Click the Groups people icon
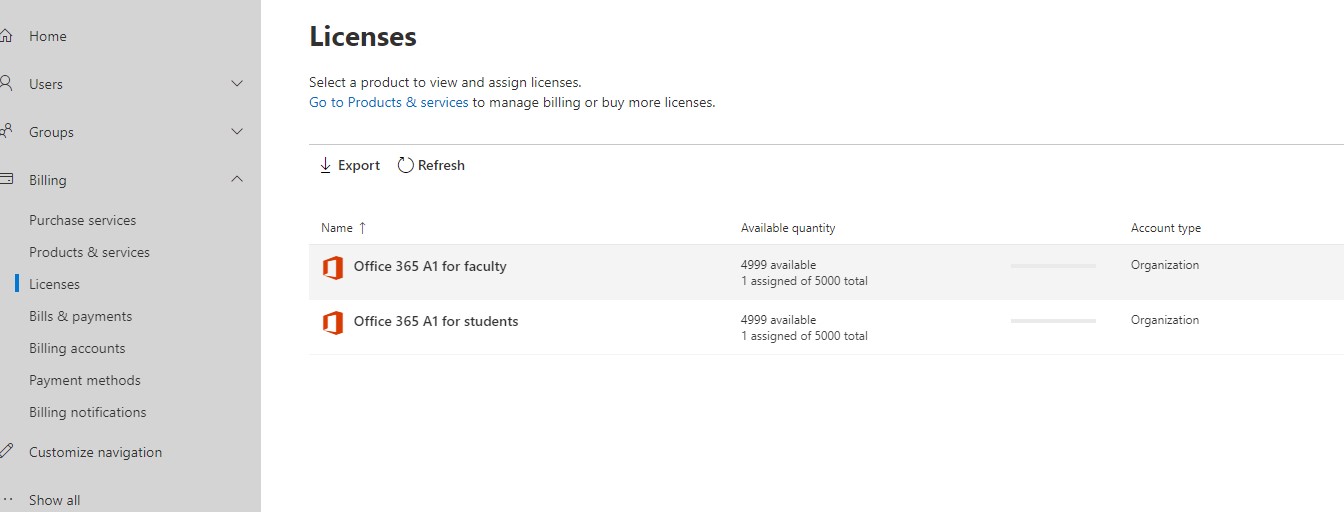Image resolution: width=1344 pixels, height=512 pixels. click(5, 131)
